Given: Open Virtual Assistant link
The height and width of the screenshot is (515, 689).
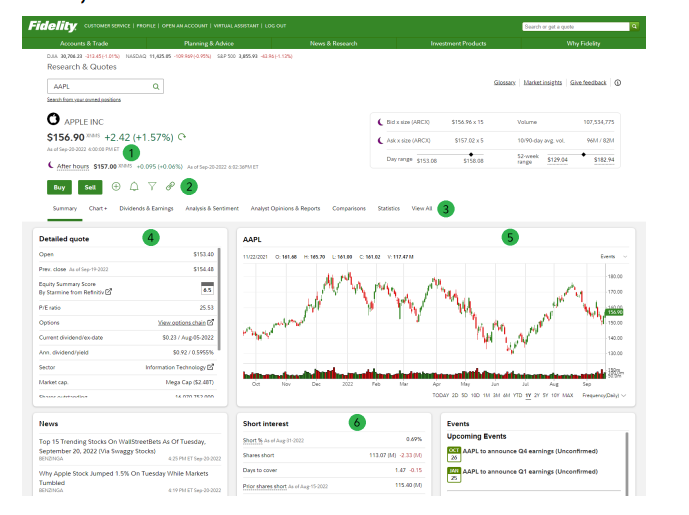Looking at the screenshot, I should [236, 26].
